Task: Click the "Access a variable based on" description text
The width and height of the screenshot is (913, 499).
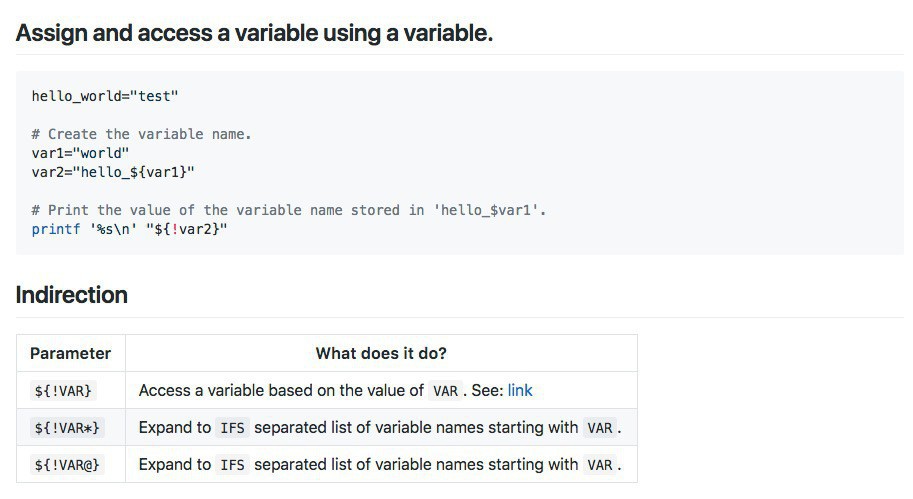Action: click(281, 390)
